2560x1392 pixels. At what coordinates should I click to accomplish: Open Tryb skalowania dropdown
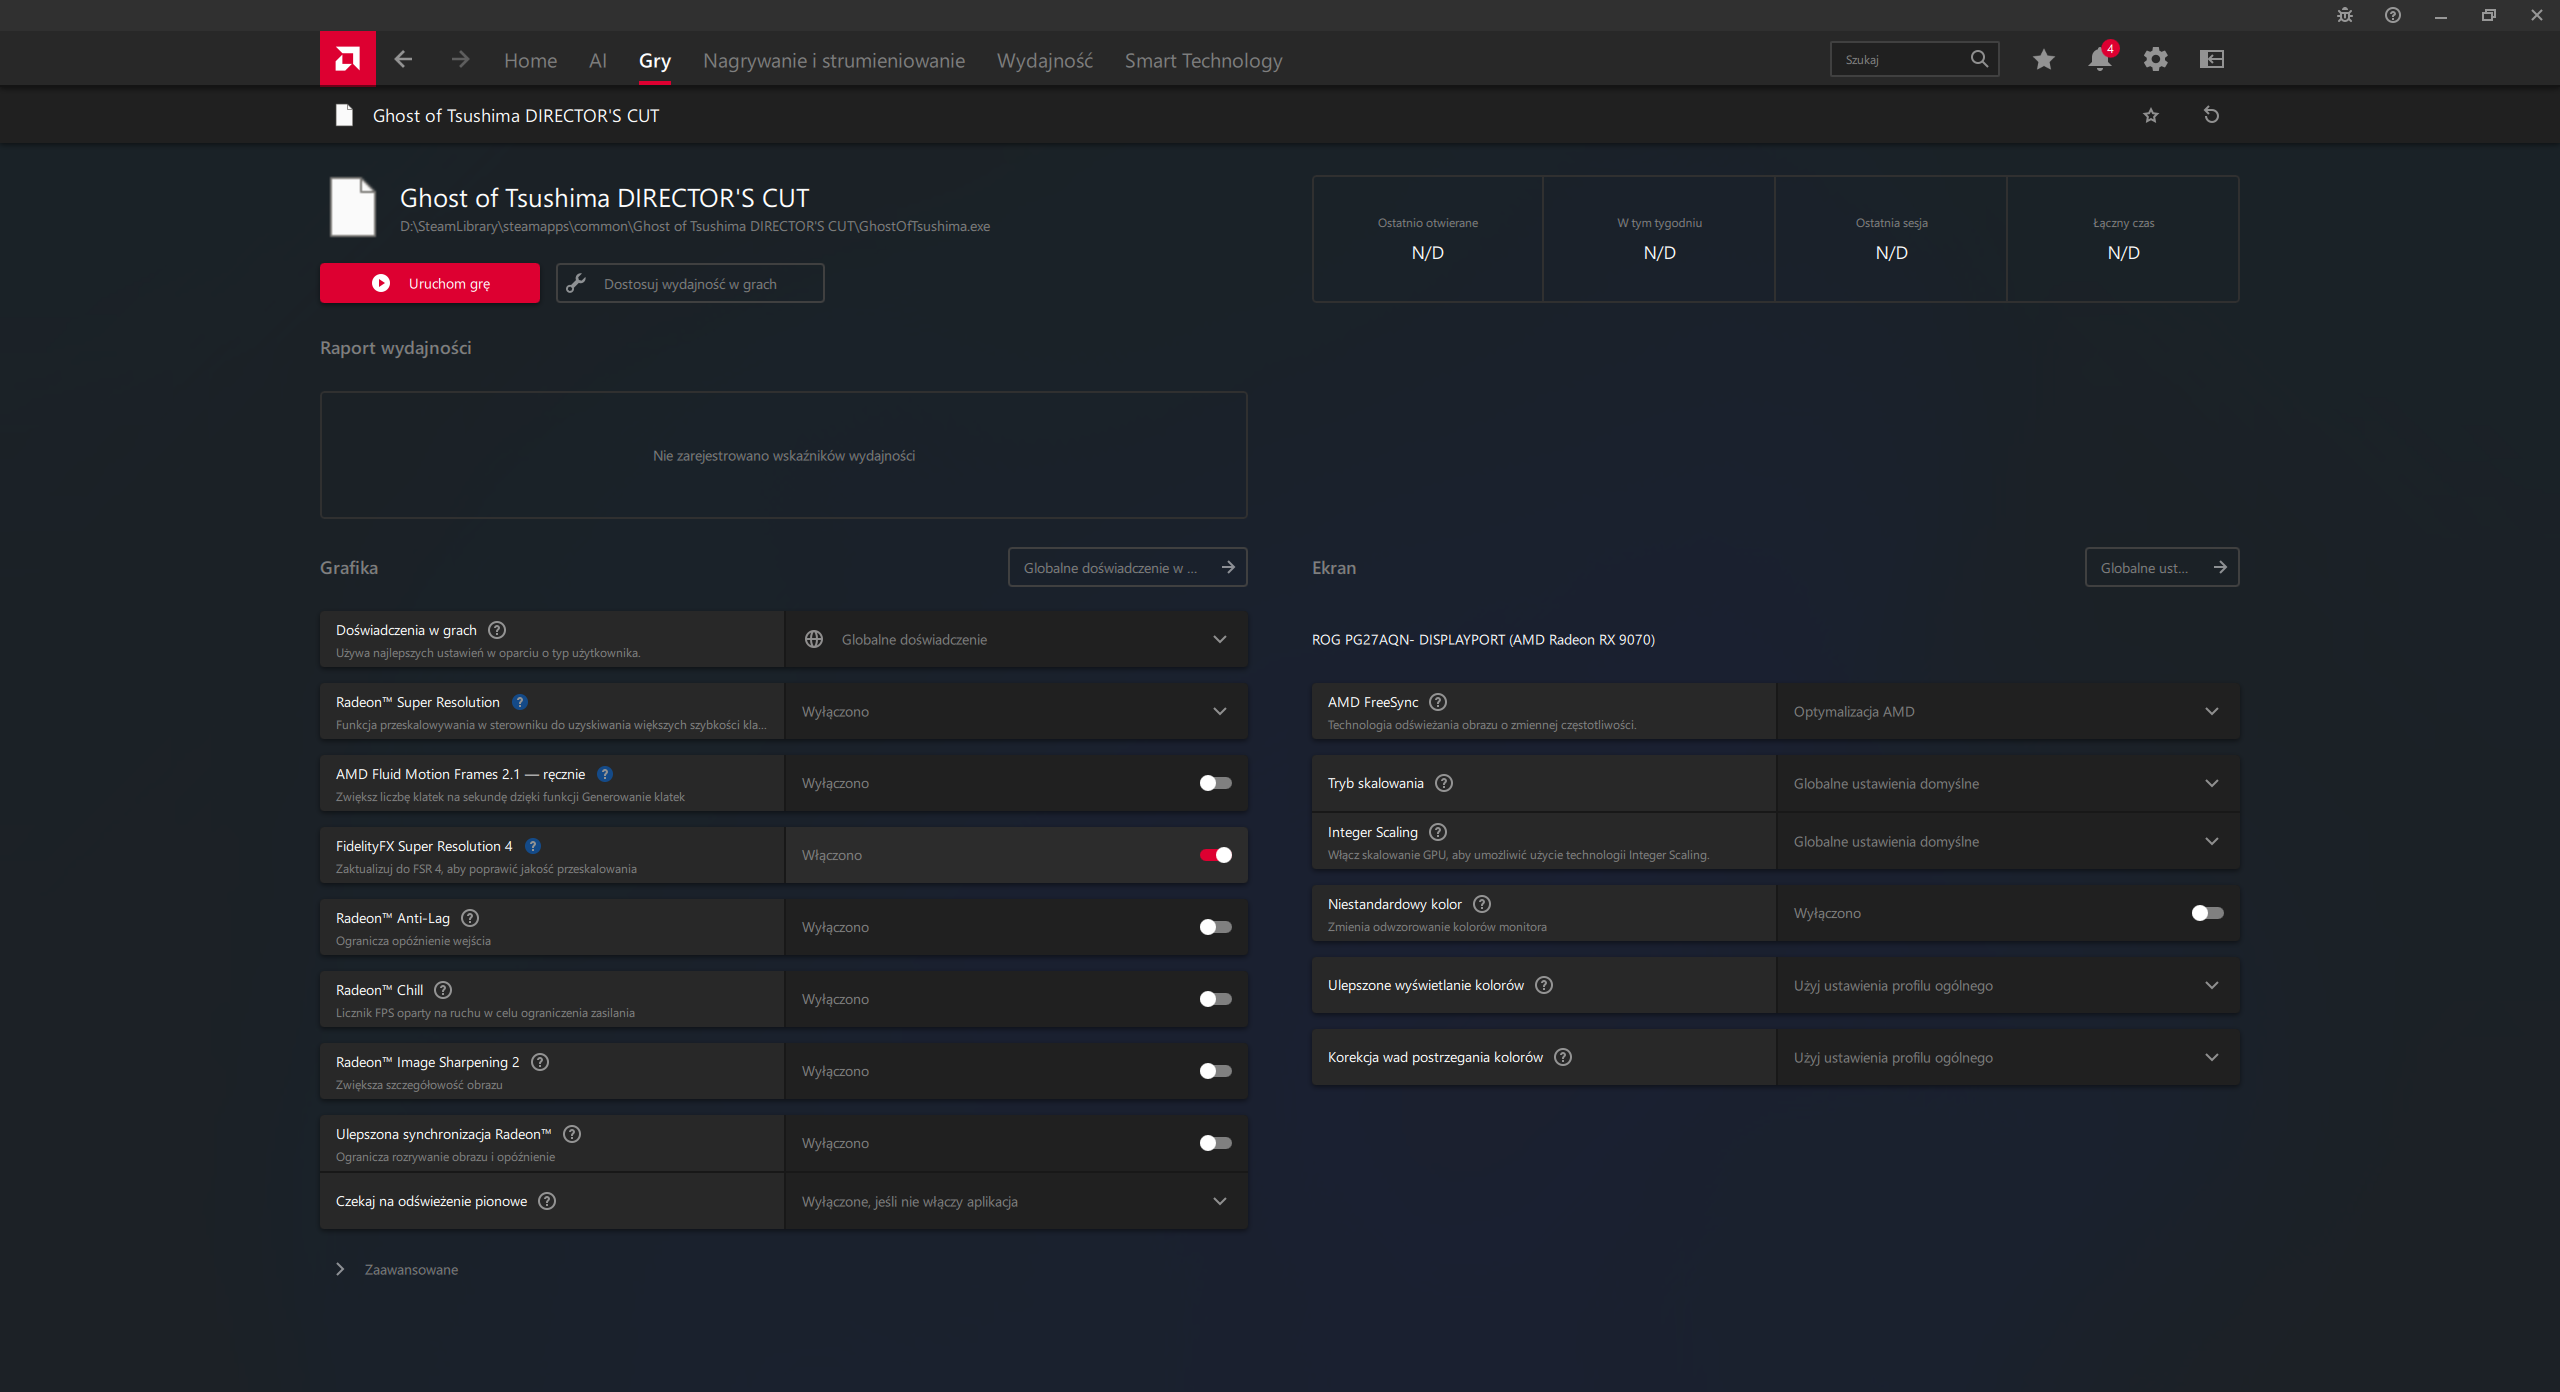(x=2008, y=783)
